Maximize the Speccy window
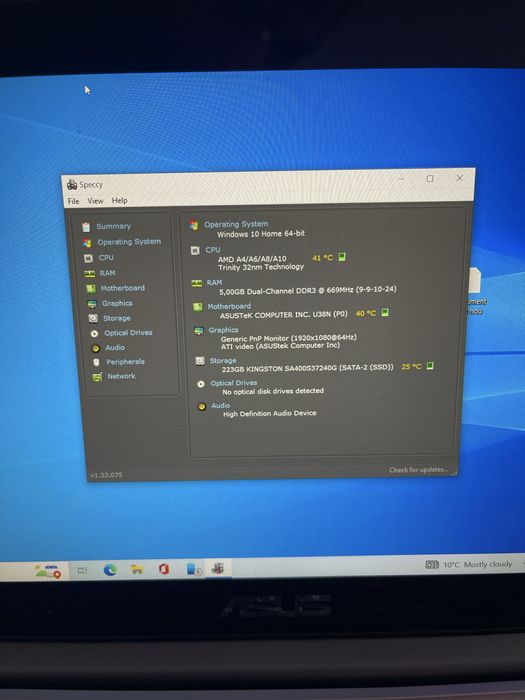525x700 pixels. (429, 179)
